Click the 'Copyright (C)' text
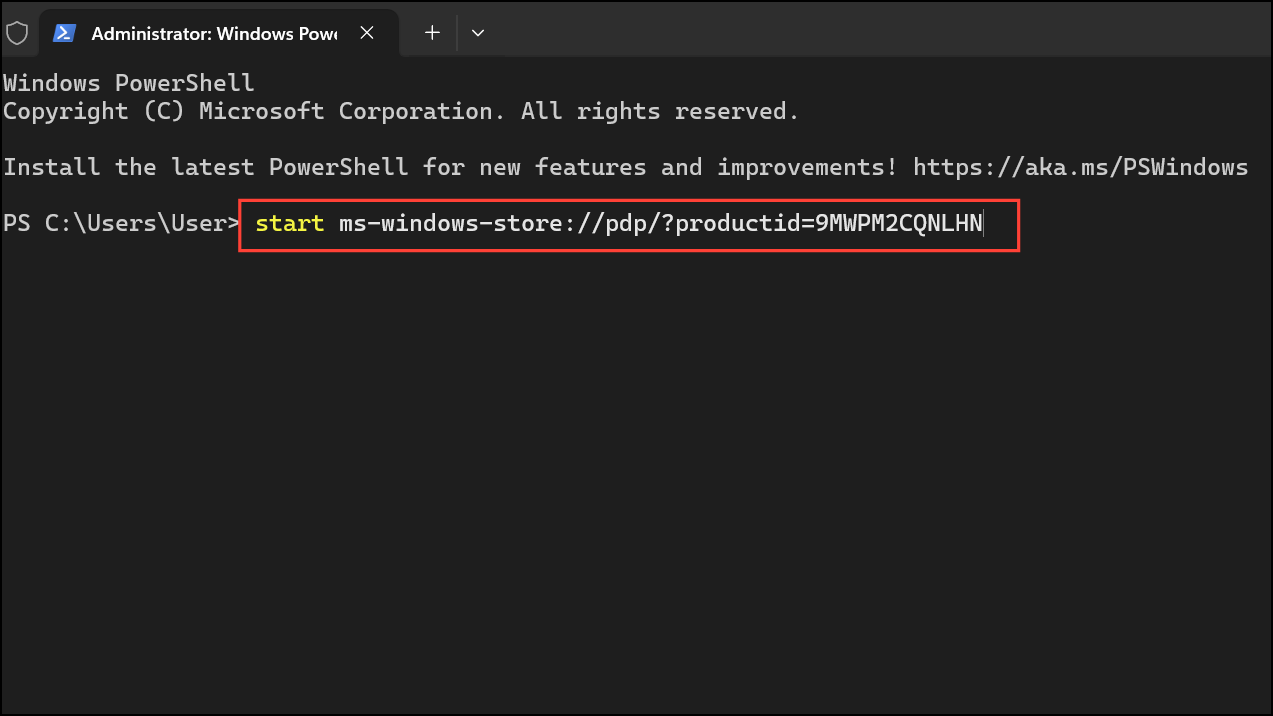 (93, 111)
